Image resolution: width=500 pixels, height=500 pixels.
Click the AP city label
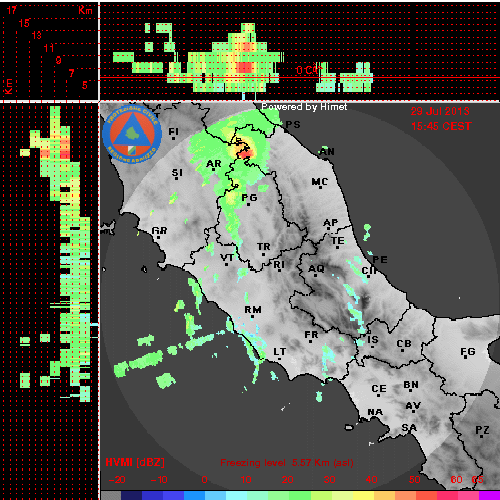pyautogui.click(x=331, y=223)
